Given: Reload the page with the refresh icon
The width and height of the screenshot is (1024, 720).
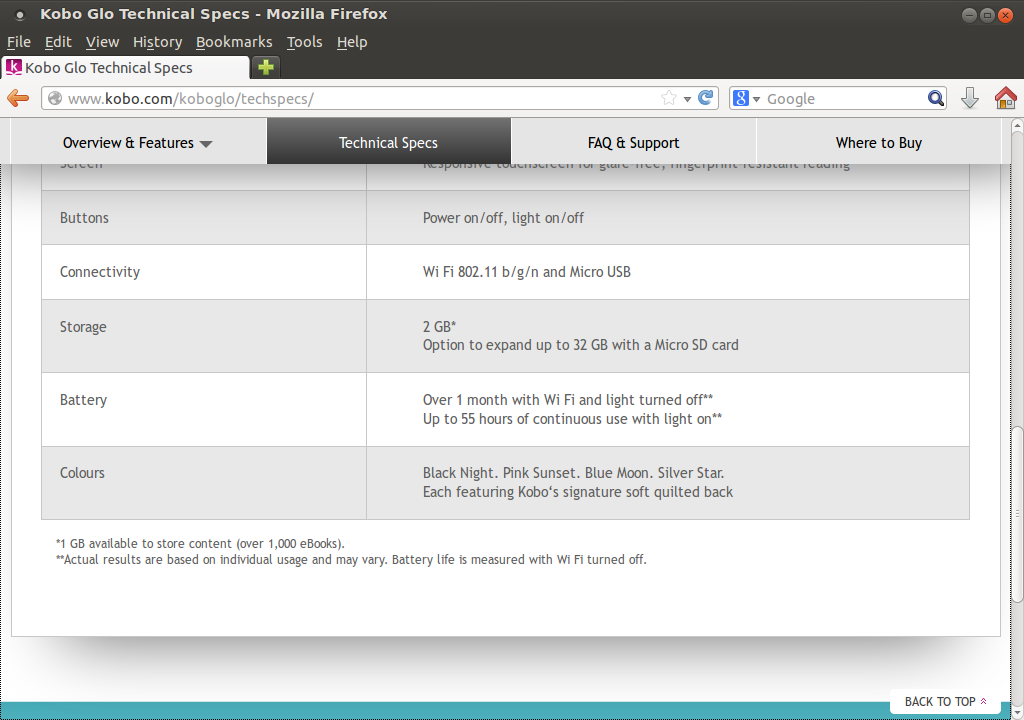Looking at the screenshot, I should (705, 98).
